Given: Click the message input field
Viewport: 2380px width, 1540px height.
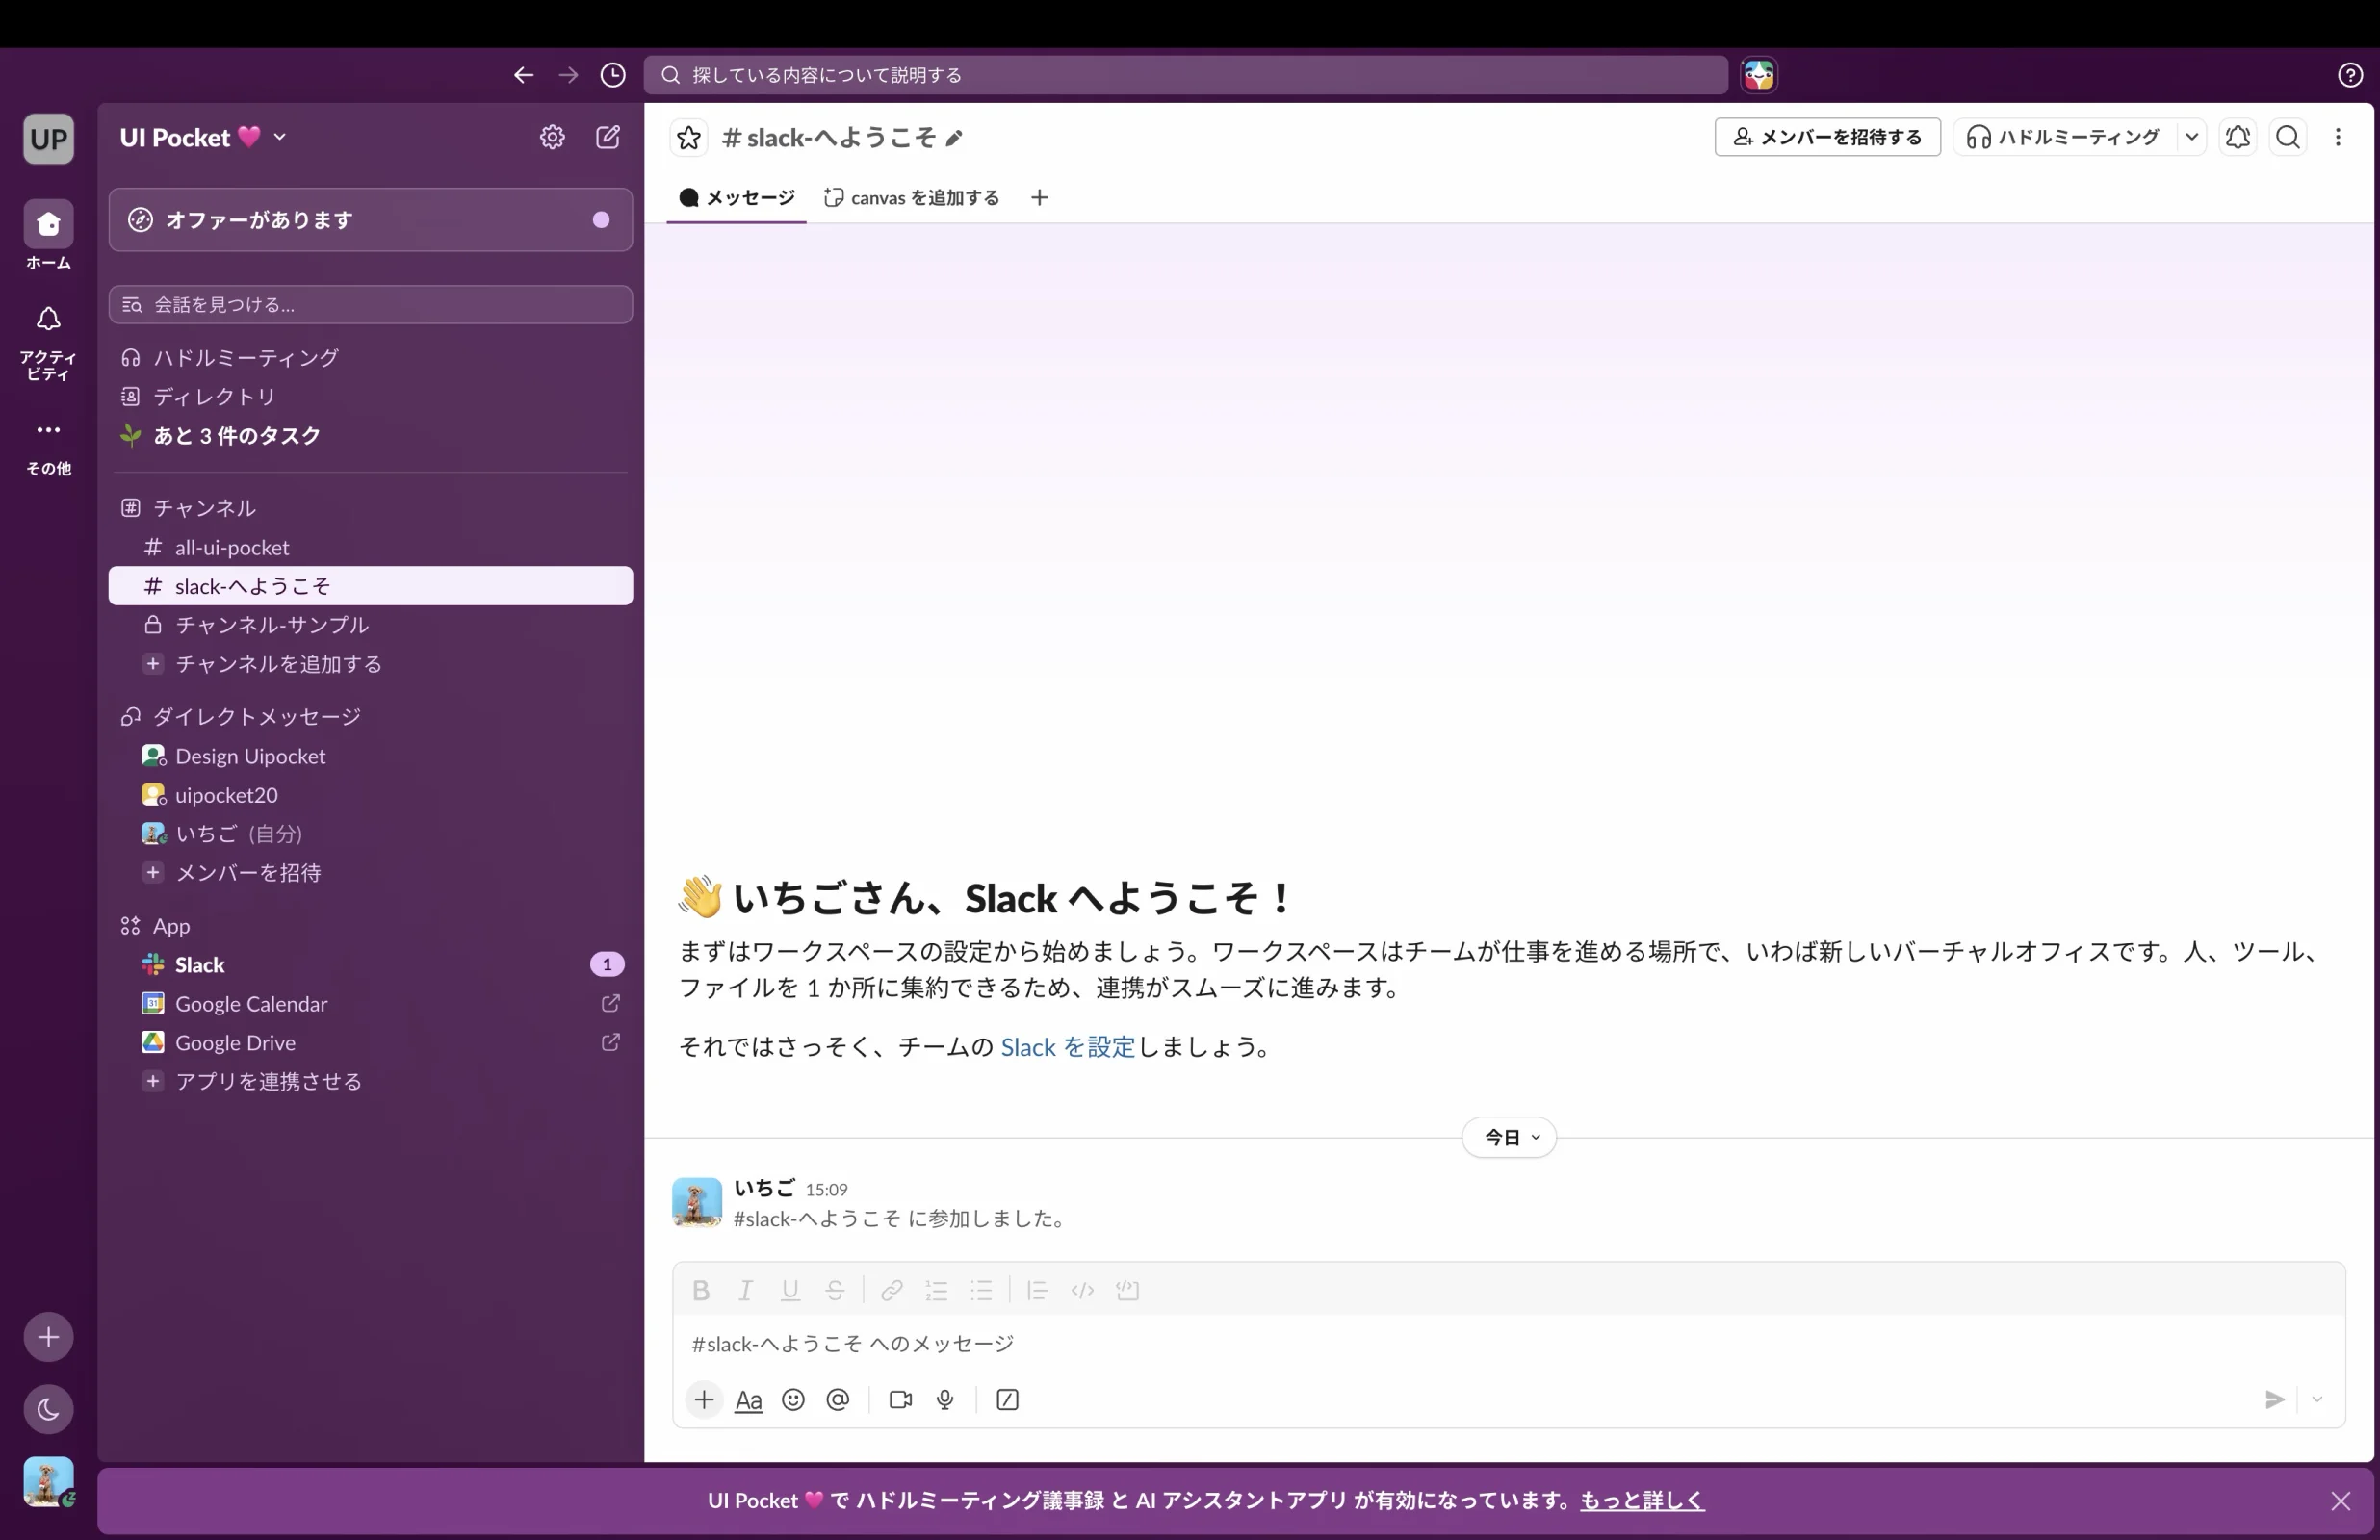Looking at the screenshot, I should click(x=1508, y=1344).
